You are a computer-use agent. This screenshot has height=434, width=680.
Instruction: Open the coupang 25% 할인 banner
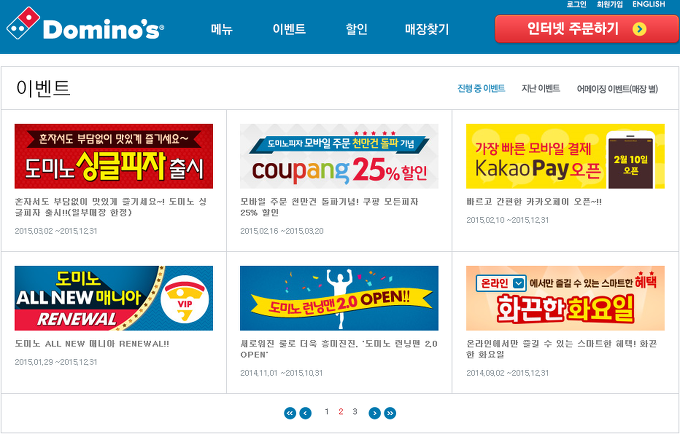[339, 156]
